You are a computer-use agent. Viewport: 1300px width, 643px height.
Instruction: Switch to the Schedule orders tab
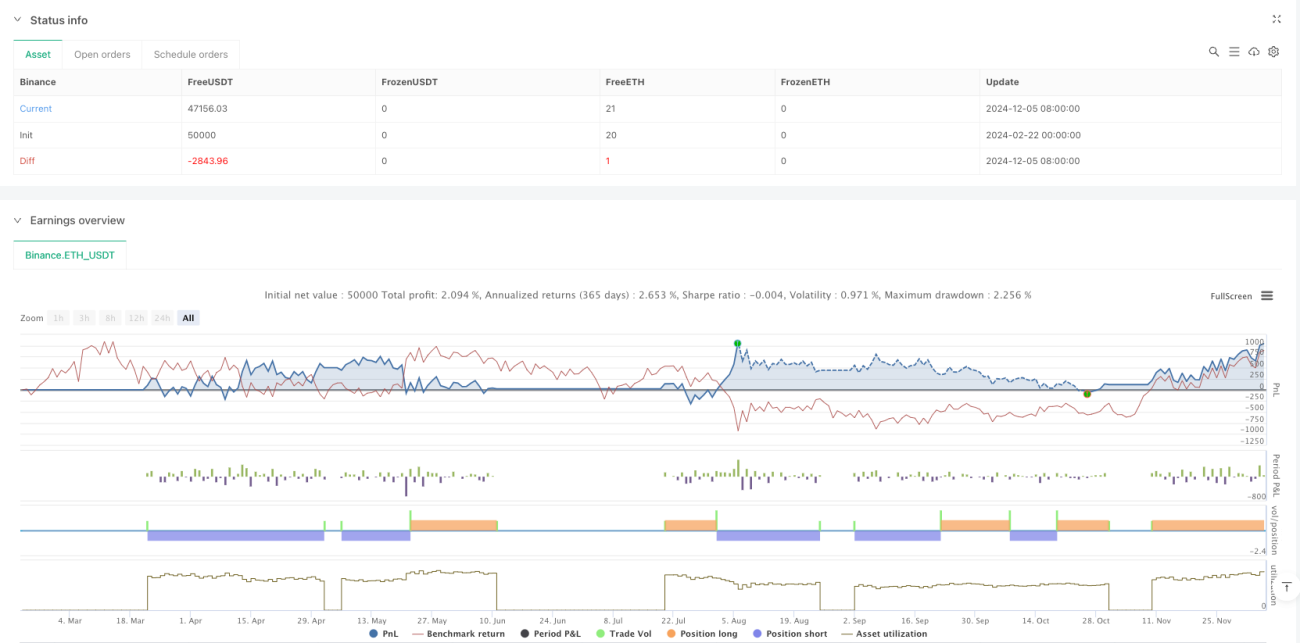191,54
